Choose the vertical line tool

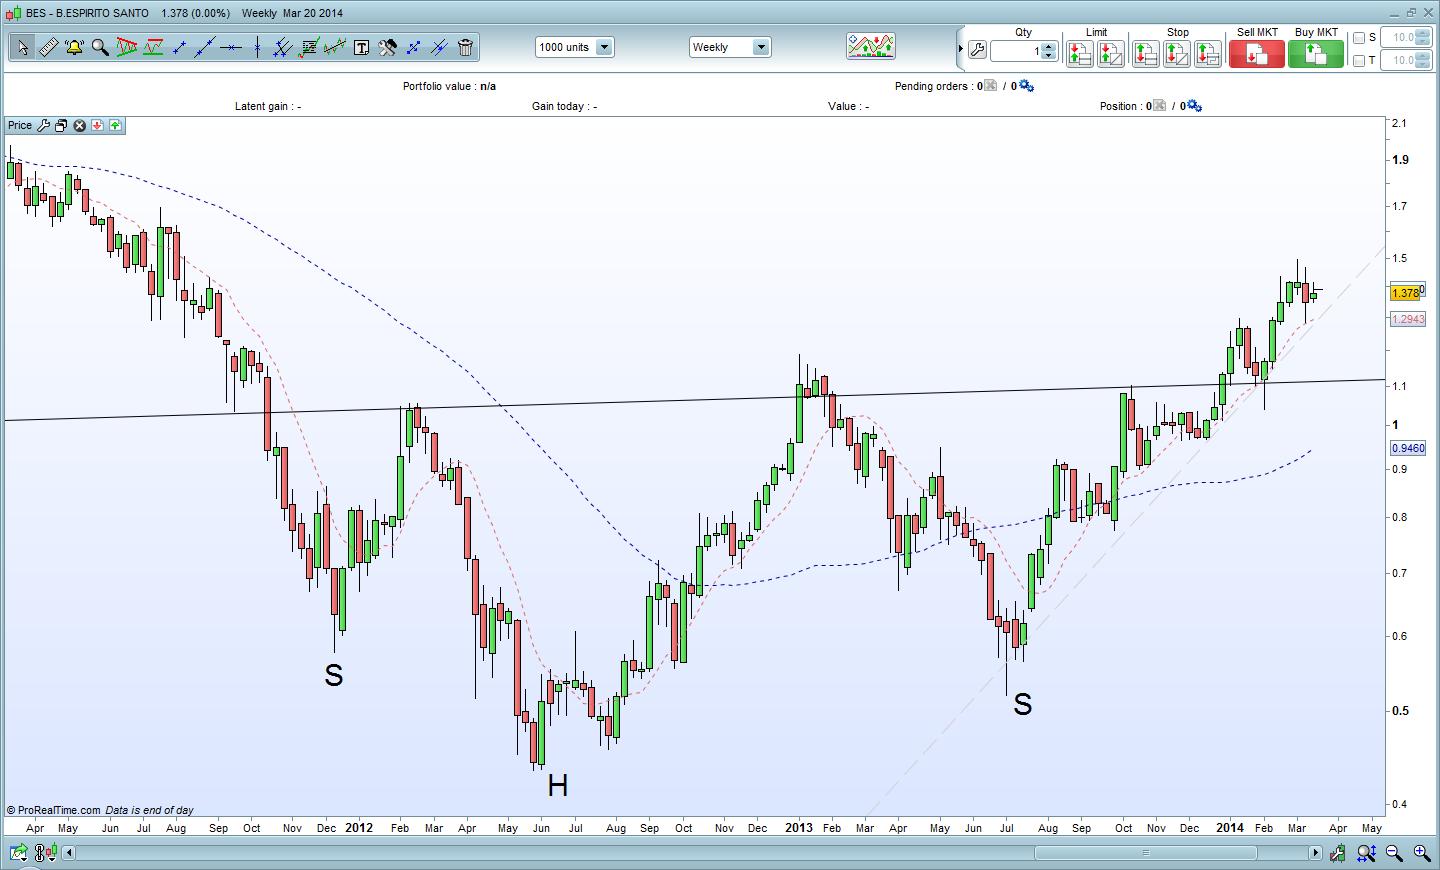[x=257, y=47]
